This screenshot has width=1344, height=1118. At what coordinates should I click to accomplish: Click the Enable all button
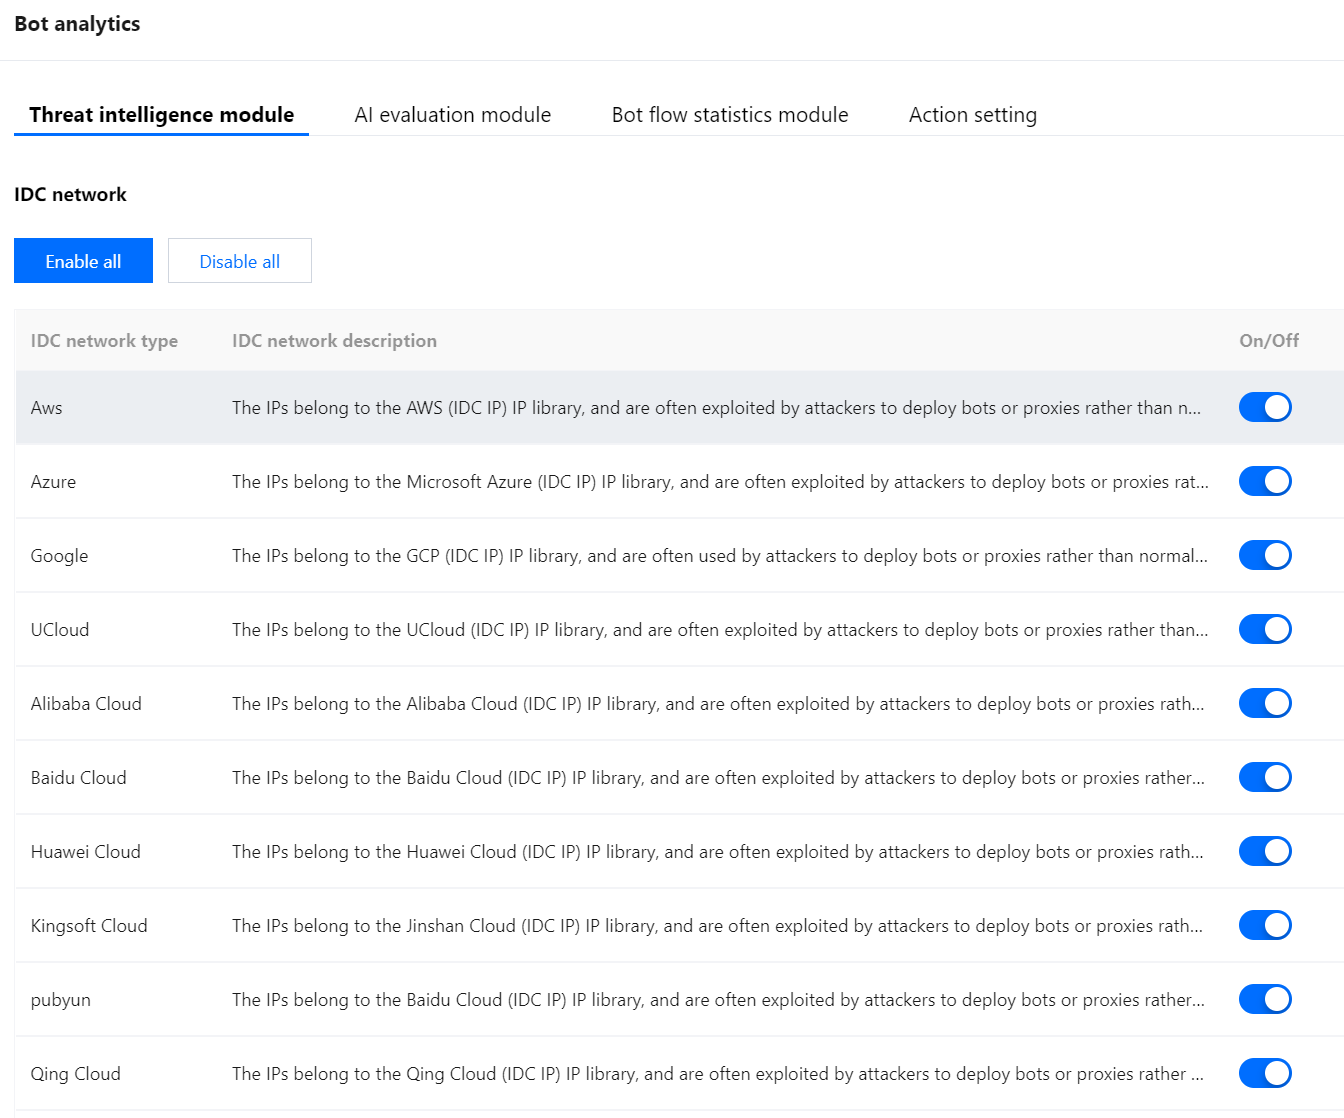(x=83, y=261)
